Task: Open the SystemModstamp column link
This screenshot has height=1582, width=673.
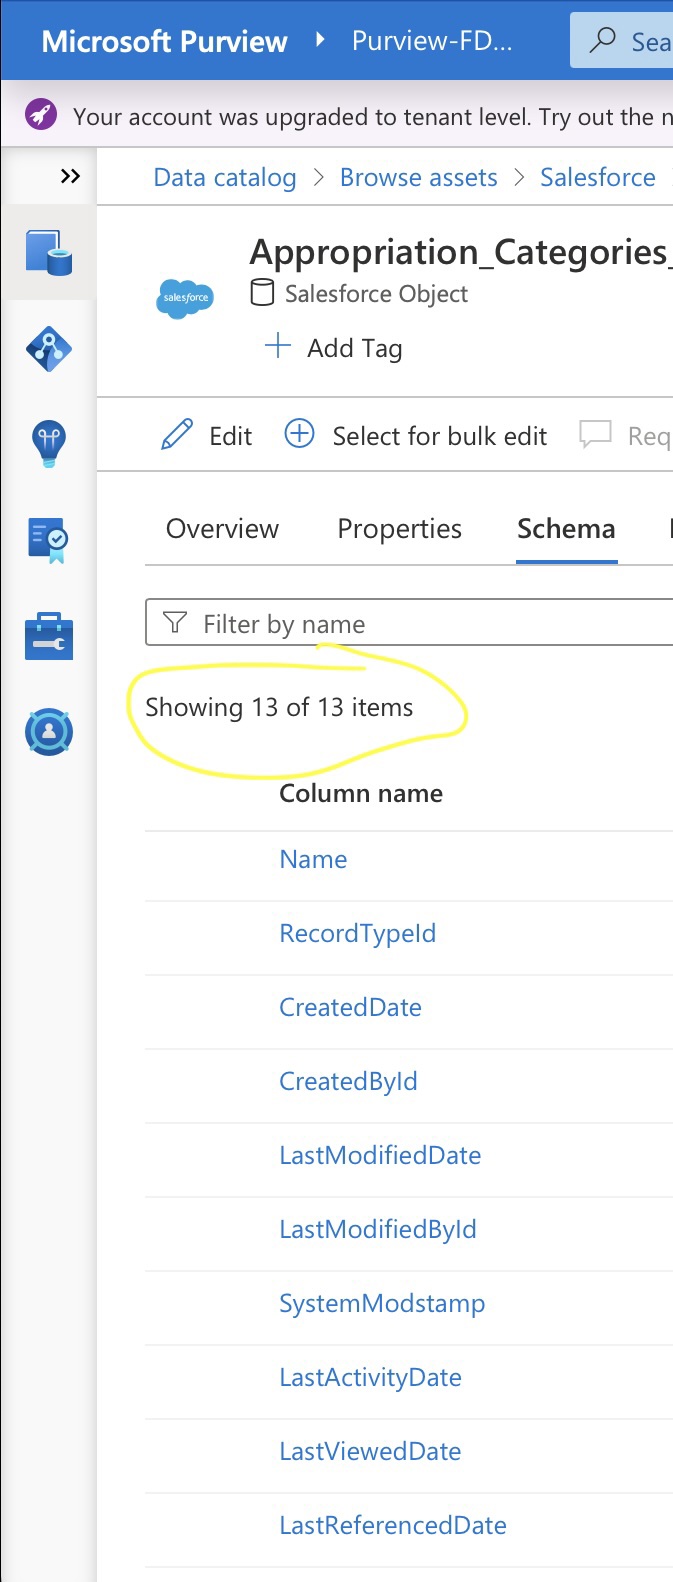Action: pyautogui.click(x=382, y=1303)
